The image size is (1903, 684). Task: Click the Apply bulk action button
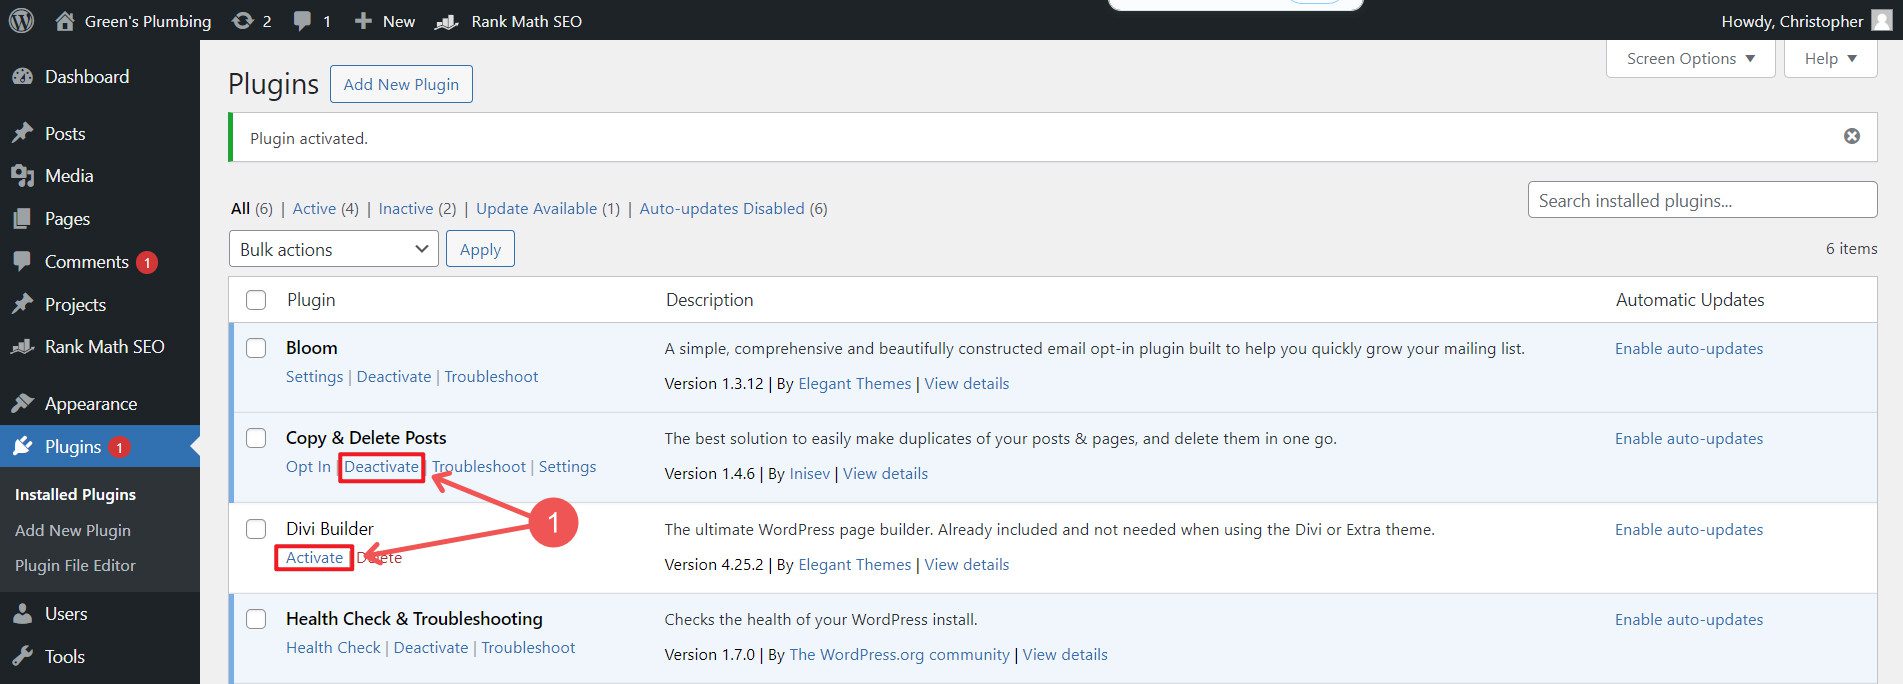pyautogui.click(x=480, y=249)
